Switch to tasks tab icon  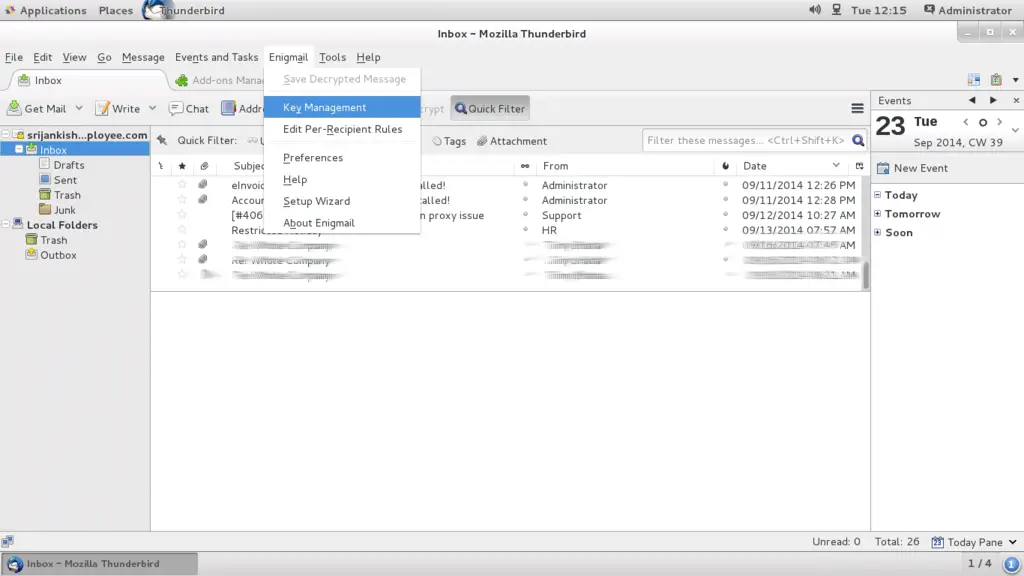tap(996, 80)
